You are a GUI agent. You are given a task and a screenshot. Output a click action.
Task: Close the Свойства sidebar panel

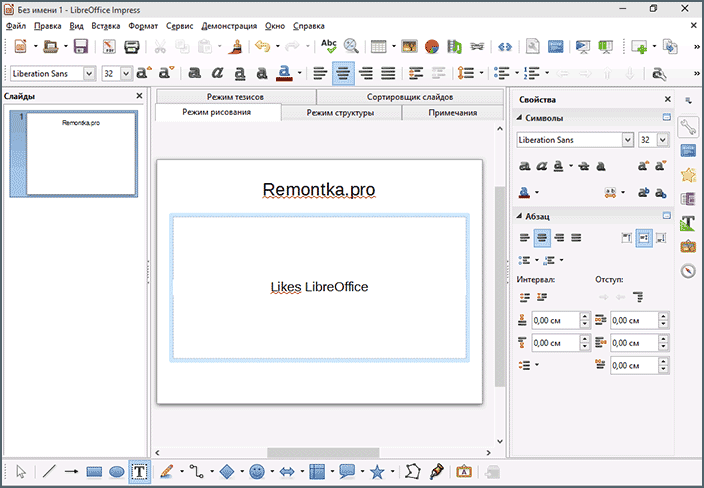pos(667,99)
